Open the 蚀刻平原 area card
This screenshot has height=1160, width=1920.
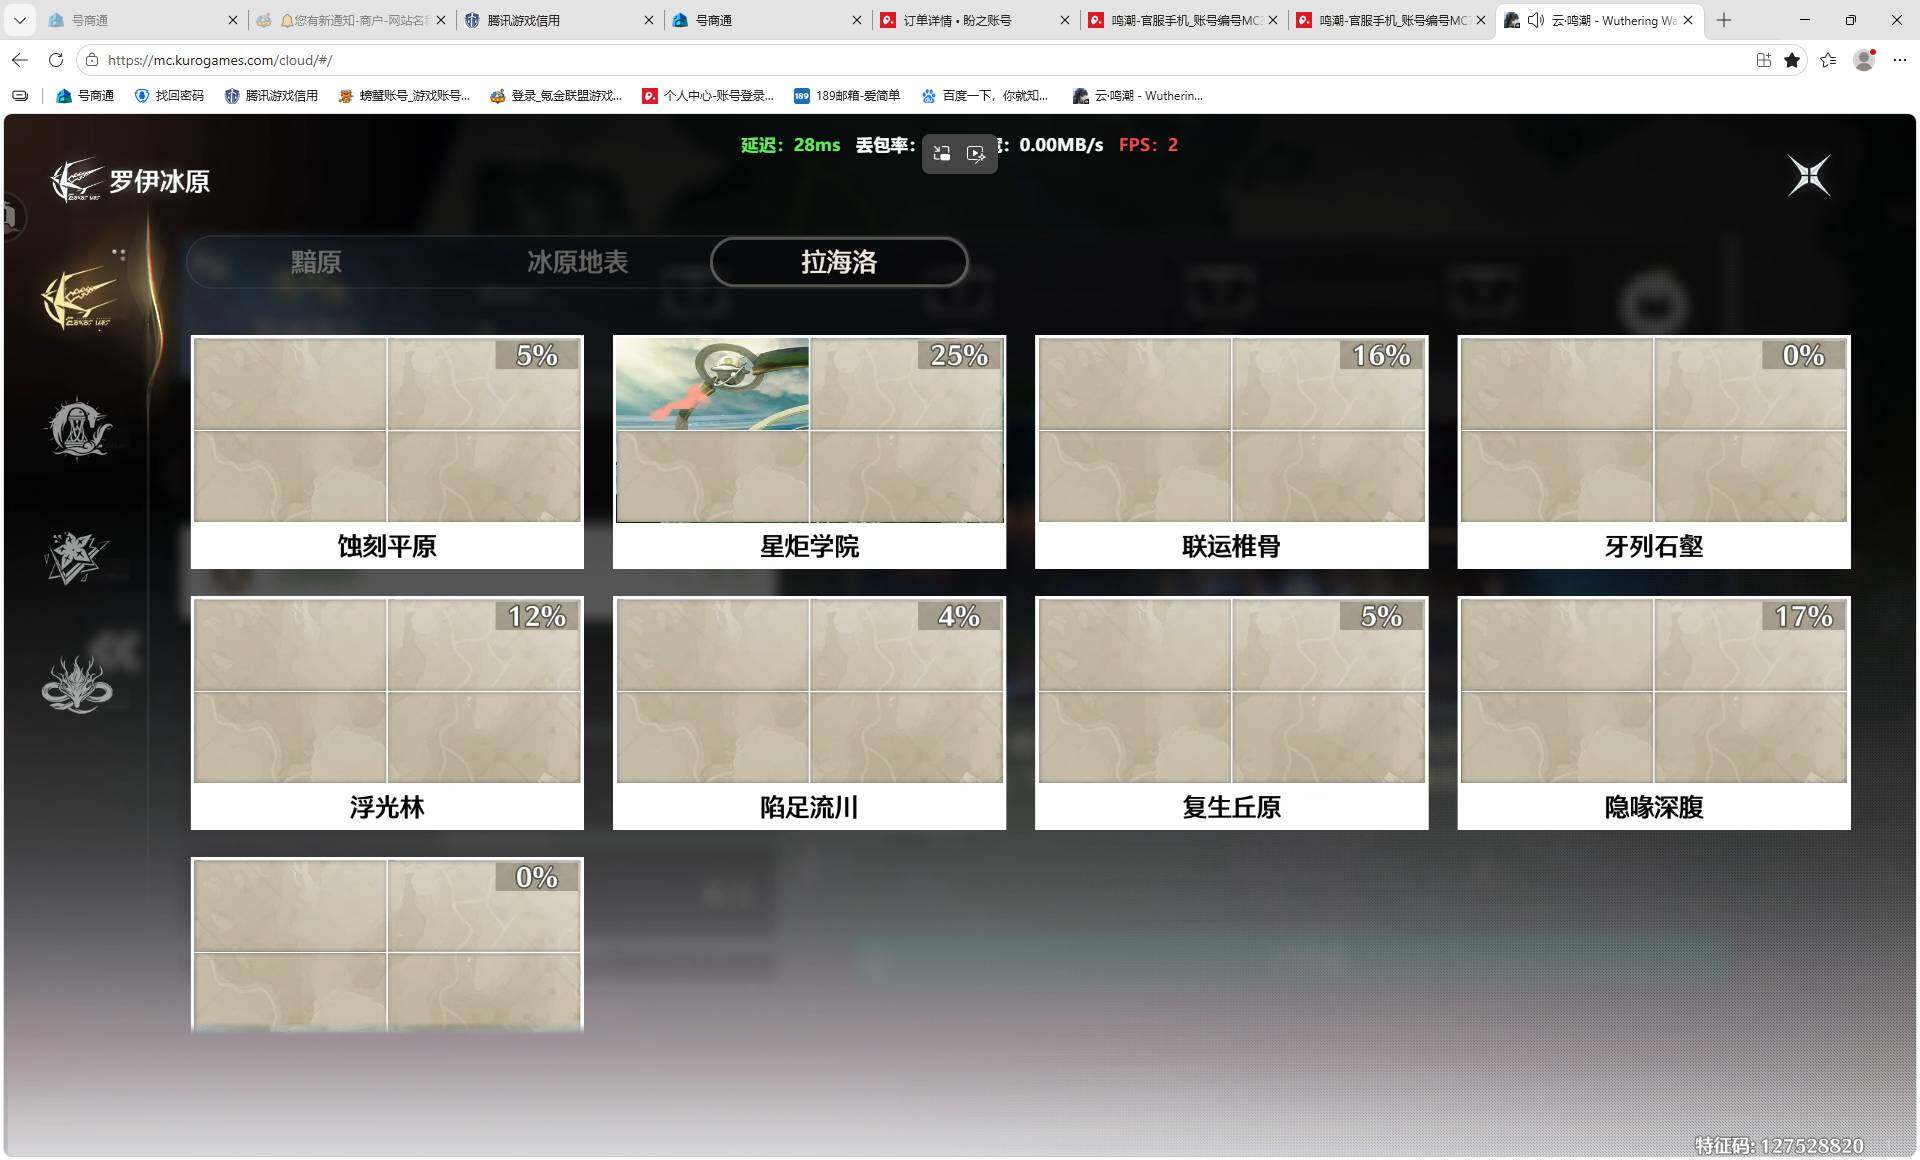[387, 452]
